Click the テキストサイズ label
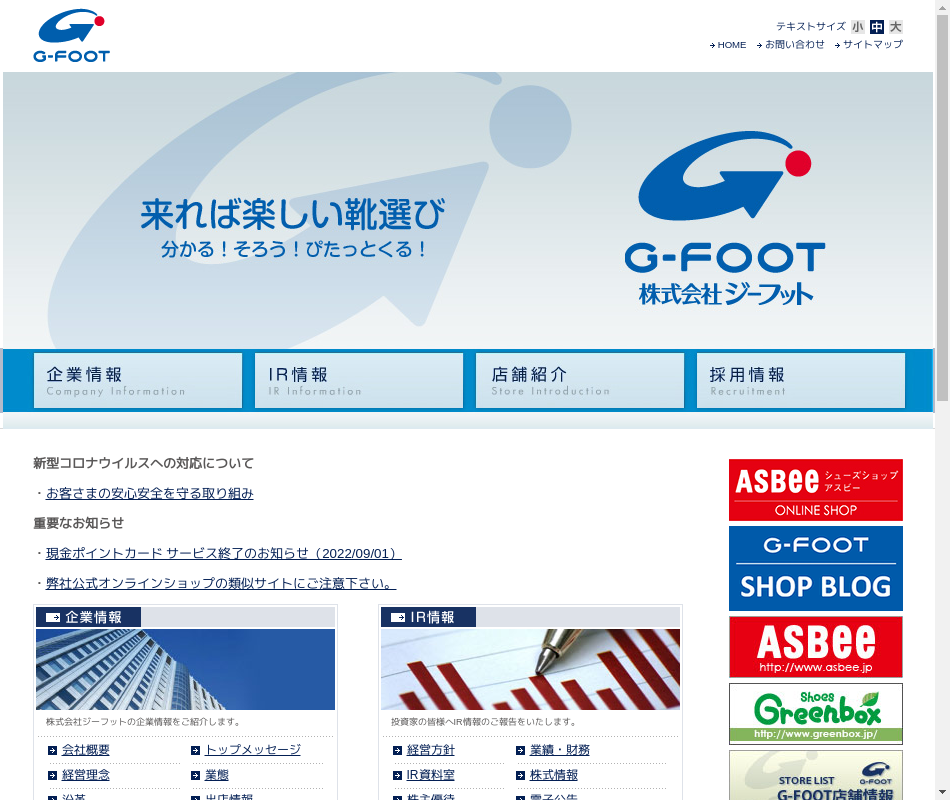The width and height of the screenshot is (950, 800). (811, 27)
